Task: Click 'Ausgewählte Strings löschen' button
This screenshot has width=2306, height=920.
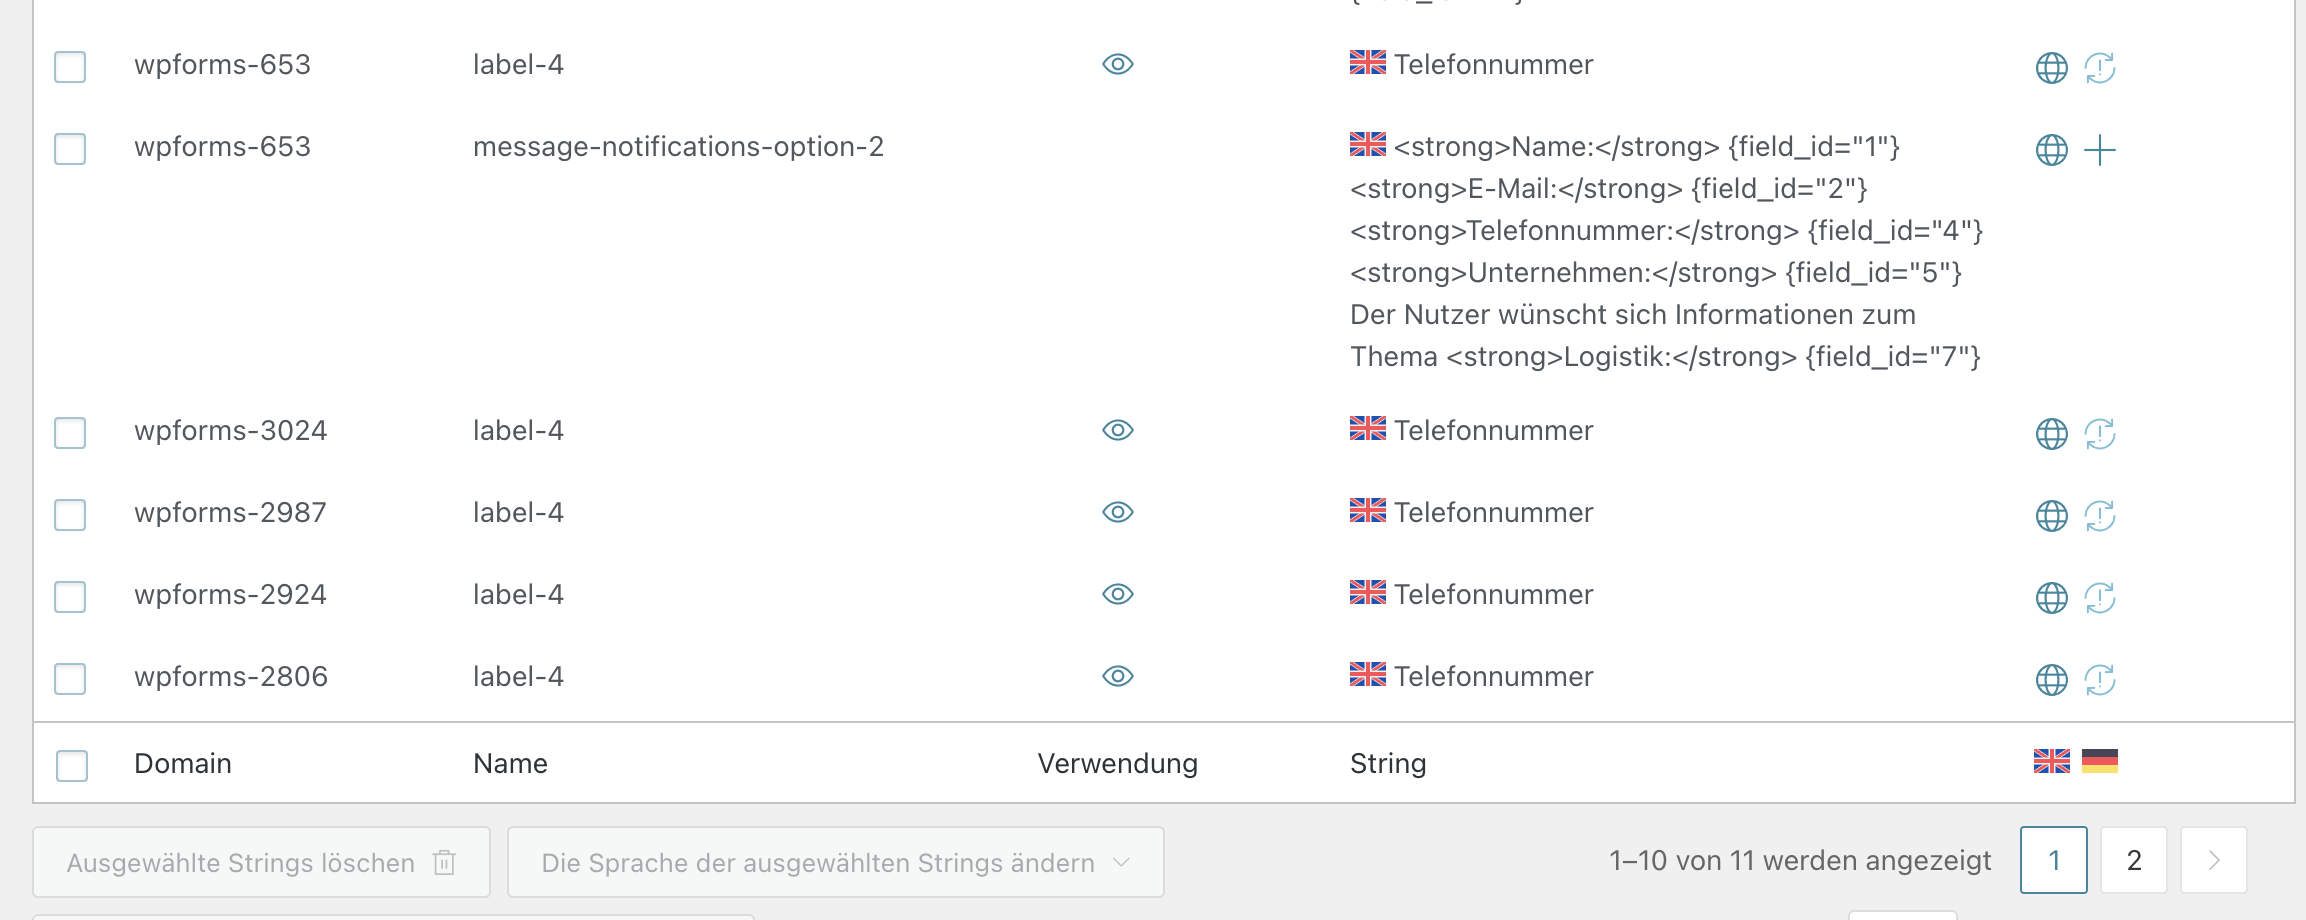Action: pyautogui.click(x=262, y=862)
